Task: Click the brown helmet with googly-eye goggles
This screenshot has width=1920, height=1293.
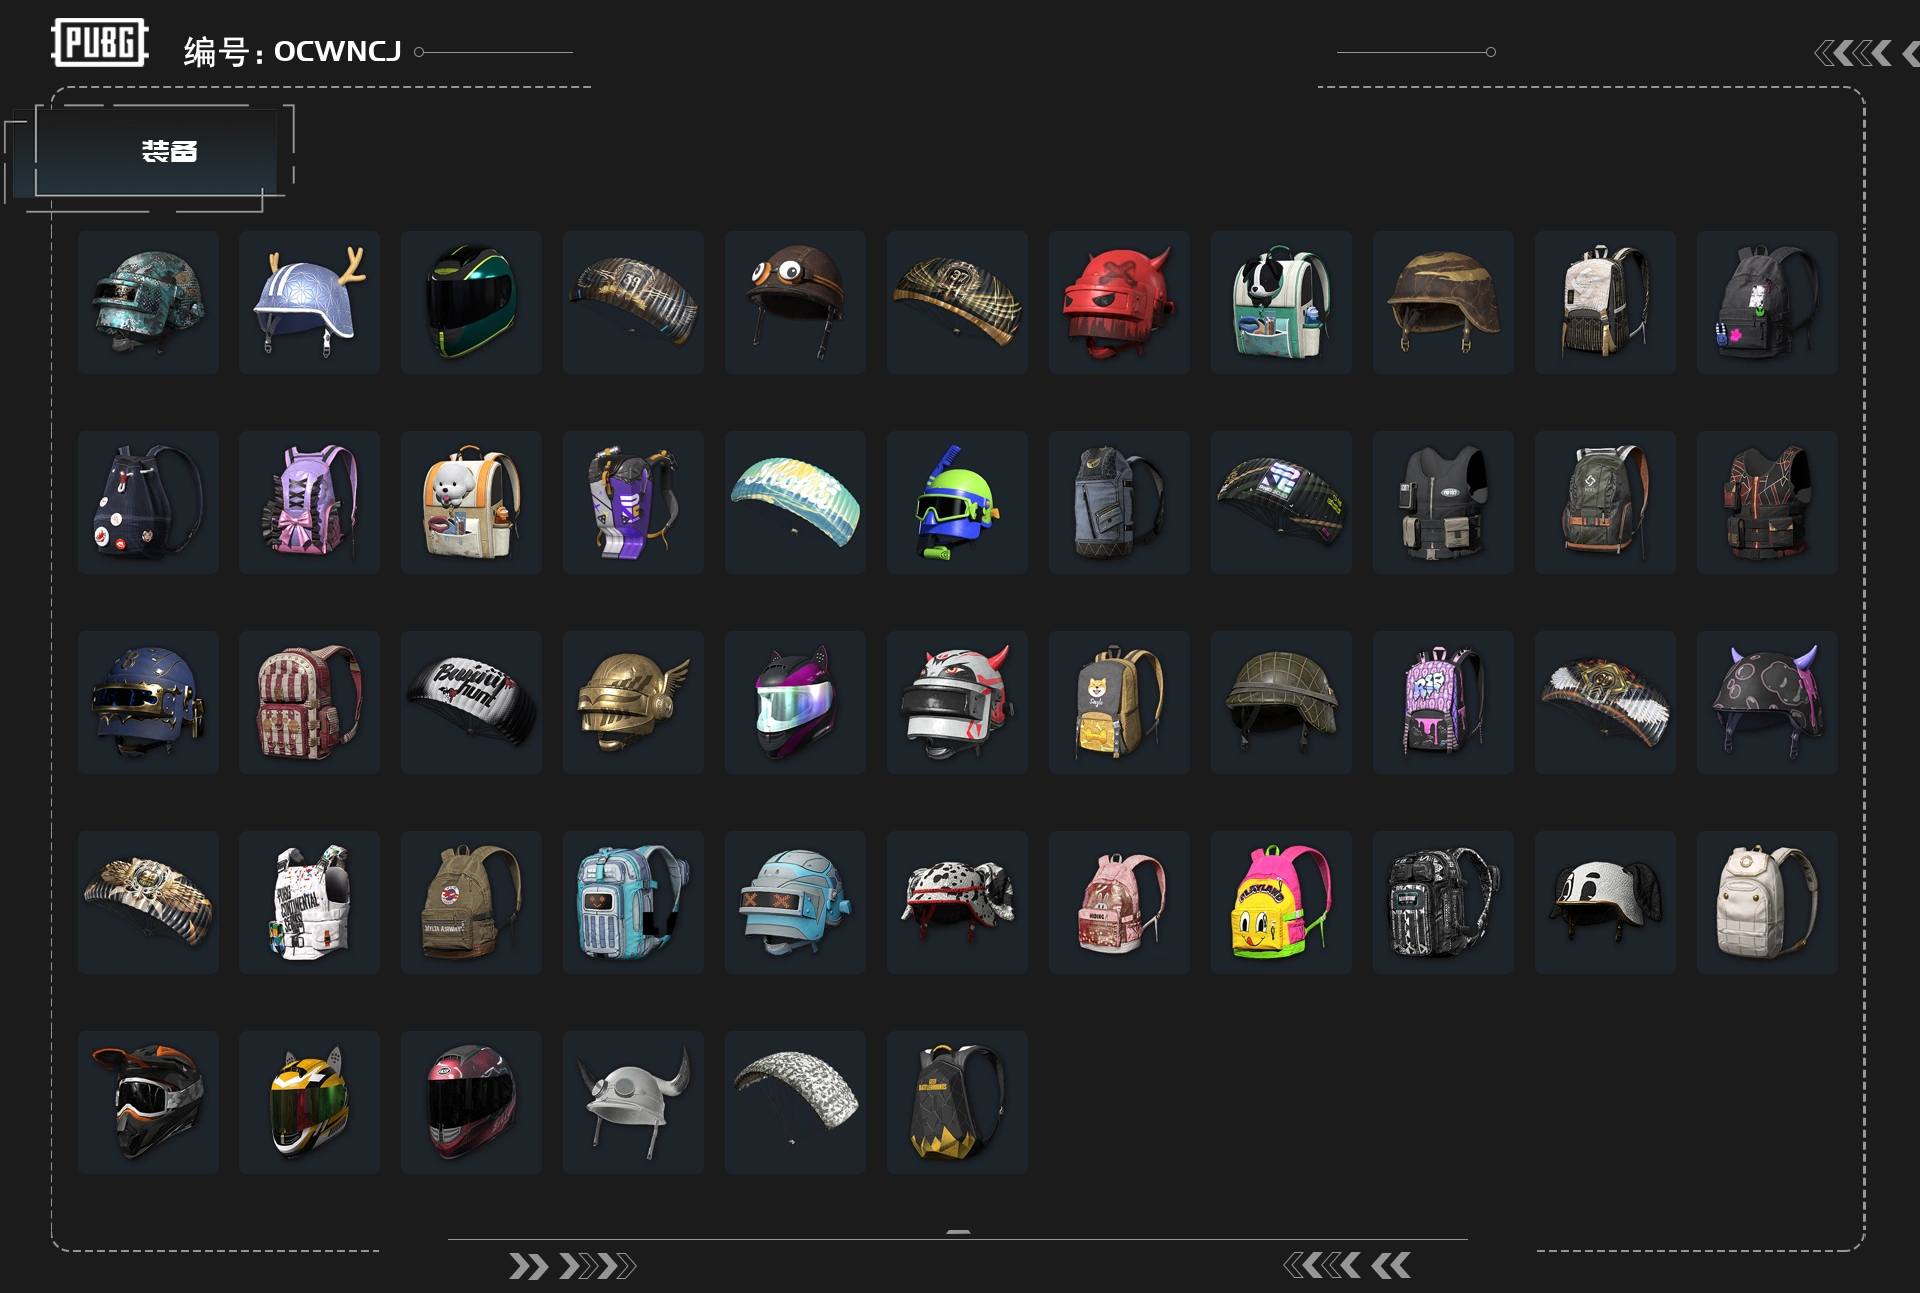Action: pyautogui.click(x=796, y=302)
